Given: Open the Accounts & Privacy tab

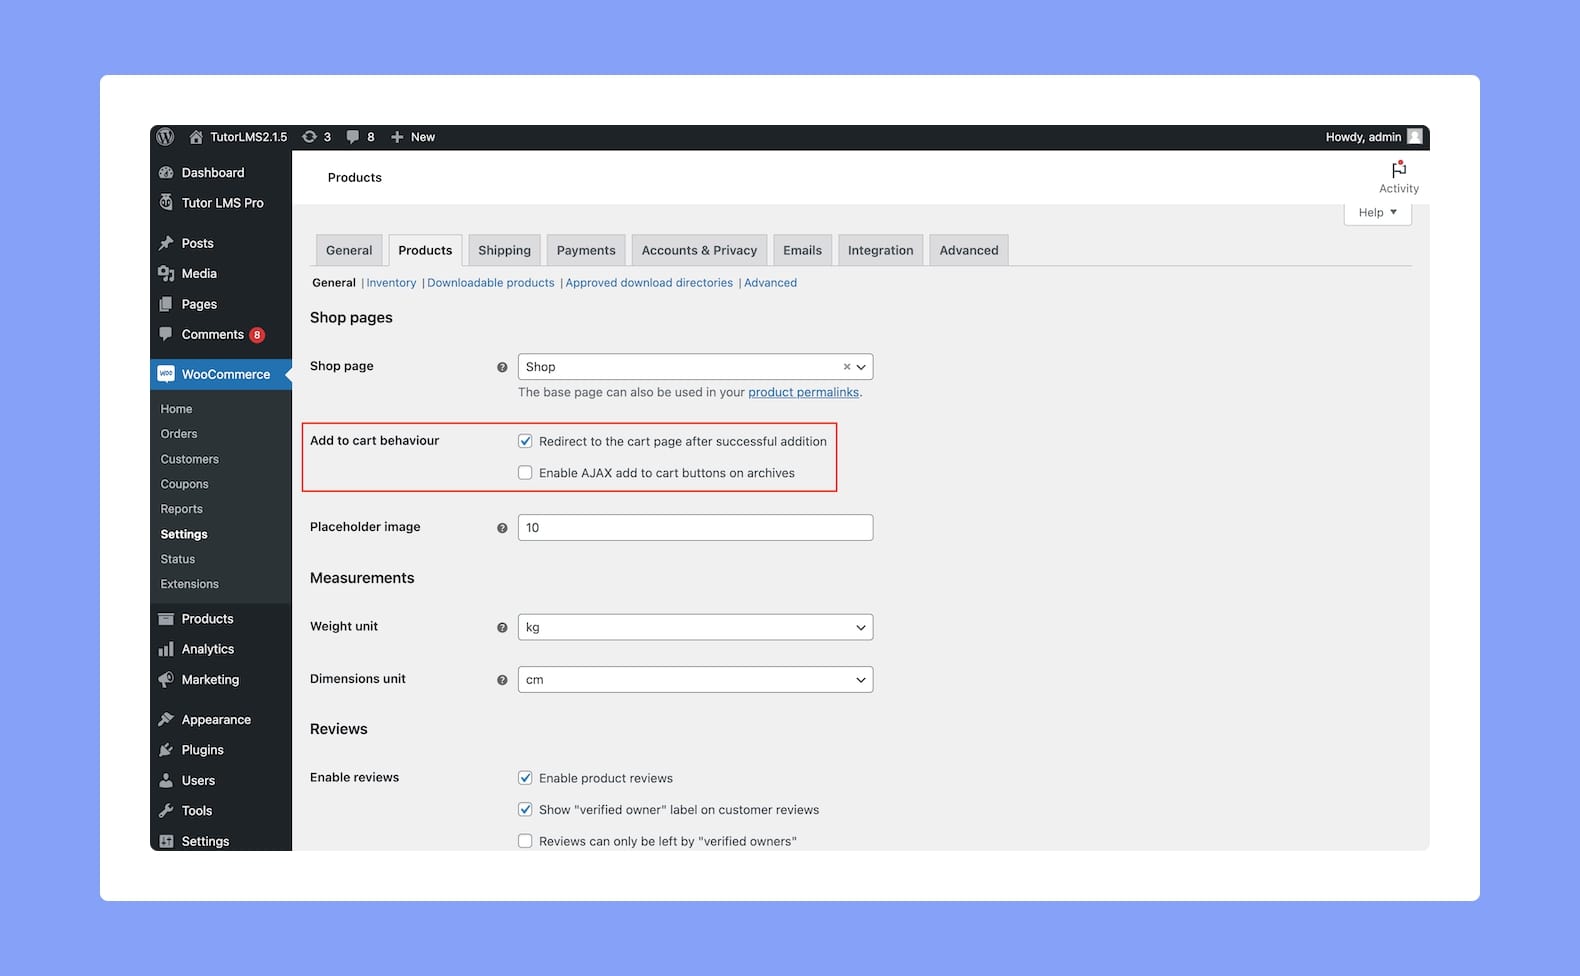Looking at the screenshot, I should tap(699, 250).
